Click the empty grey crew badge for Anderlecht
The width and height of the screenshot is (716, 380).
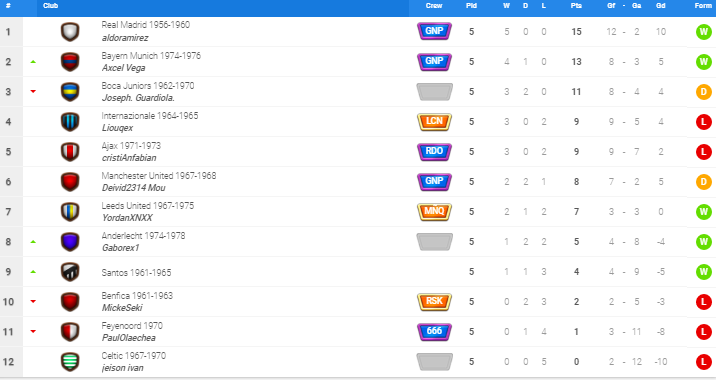[434, 242]
